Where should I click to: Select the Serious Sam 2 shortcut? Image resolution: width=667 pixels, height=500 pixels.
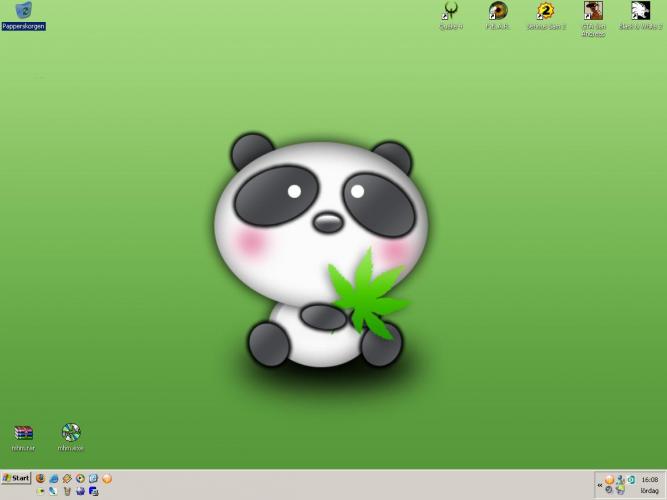coord(546,16)
